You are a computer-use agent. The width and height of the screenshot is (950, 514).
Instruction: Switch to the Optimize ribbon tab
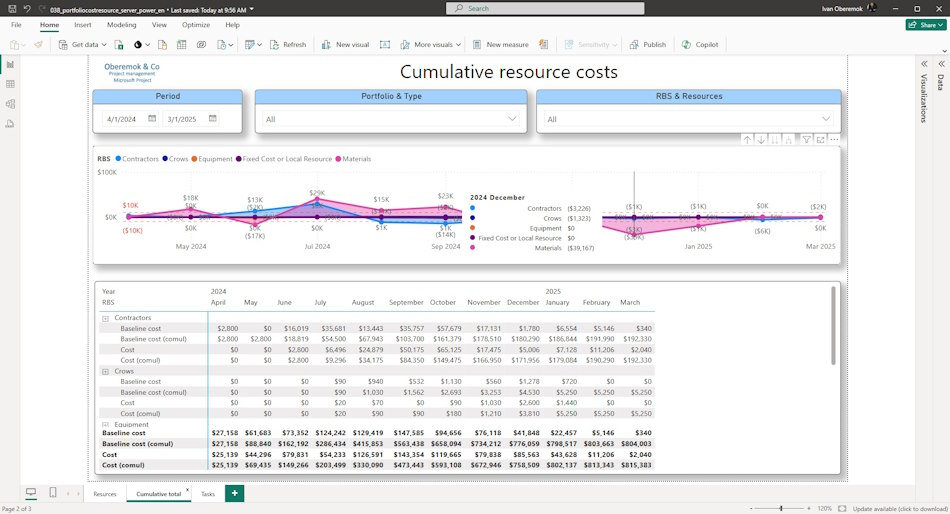196,25
